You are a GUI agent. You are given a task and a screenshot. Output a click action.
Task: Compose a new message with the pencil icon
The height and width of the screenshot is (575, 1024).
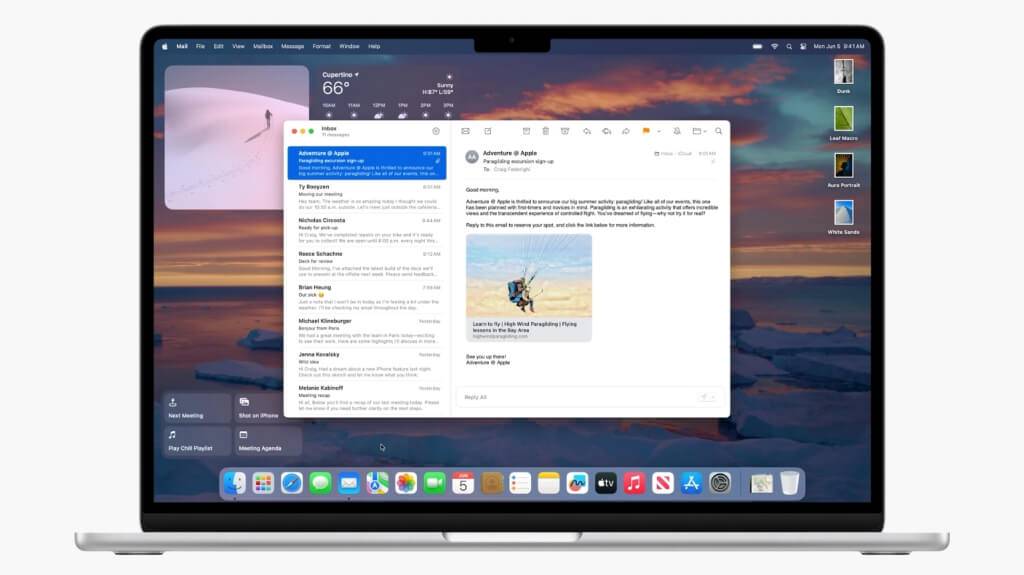pos(488,131)
